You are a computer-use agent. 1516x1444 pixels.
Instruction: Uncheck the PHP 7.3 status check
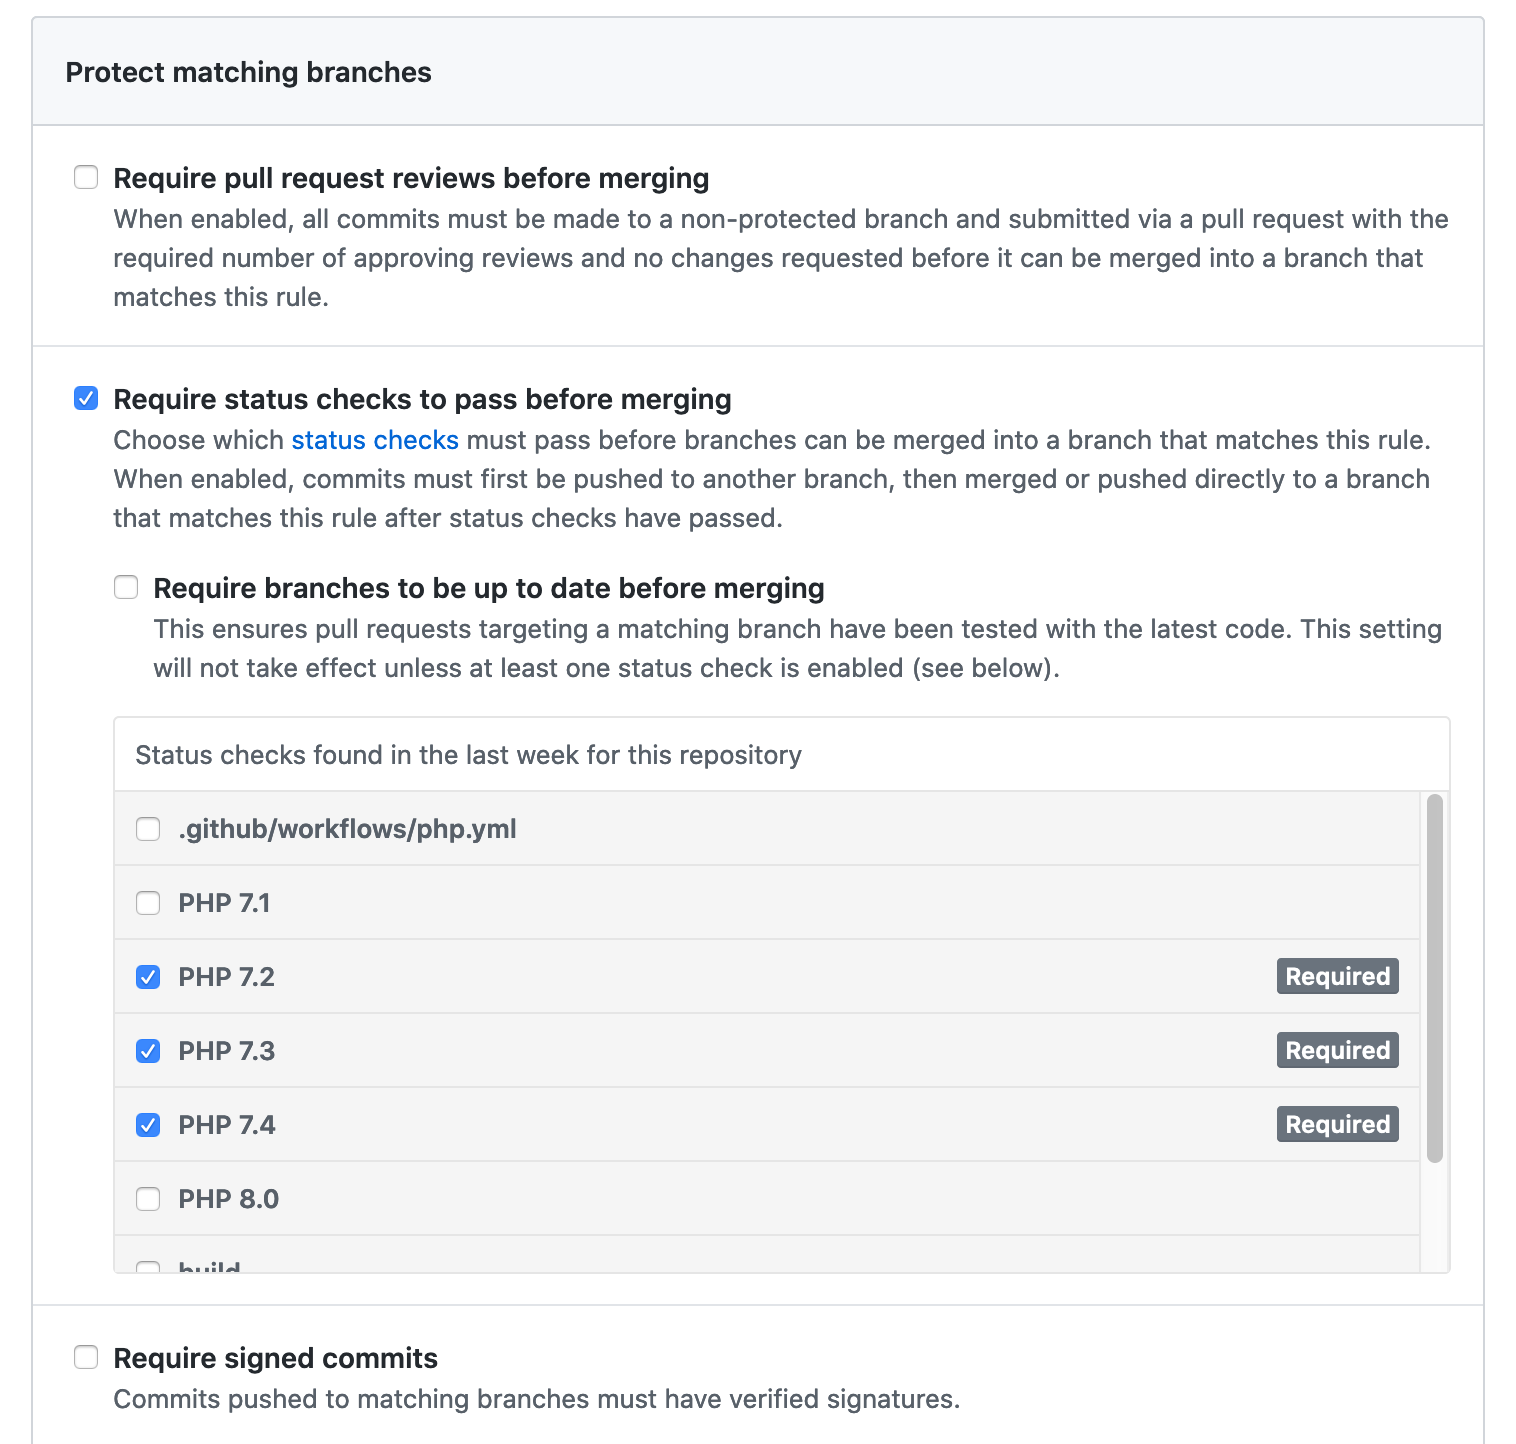pyautogui.click(x=148, y=1051)
